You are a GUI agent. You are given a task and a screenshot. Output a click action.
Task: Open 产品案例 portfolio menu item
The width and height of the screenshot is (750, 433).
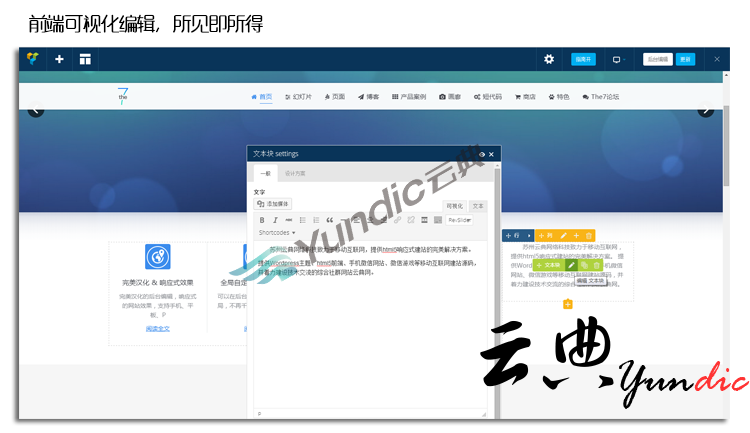tap(409, 97)
